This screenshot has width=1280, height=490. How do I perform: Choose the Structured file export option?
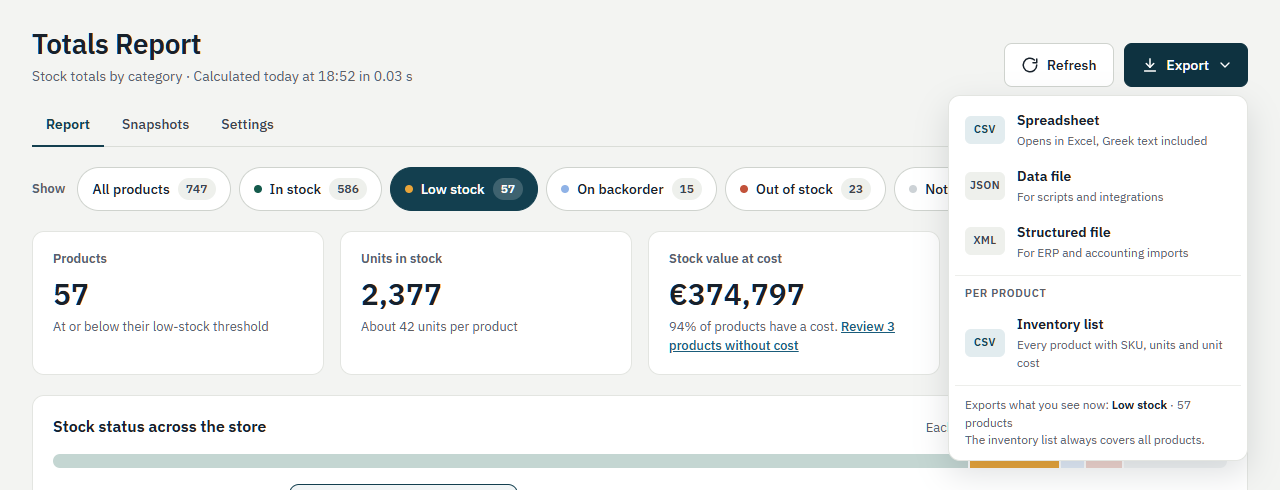pos(1098,242)
